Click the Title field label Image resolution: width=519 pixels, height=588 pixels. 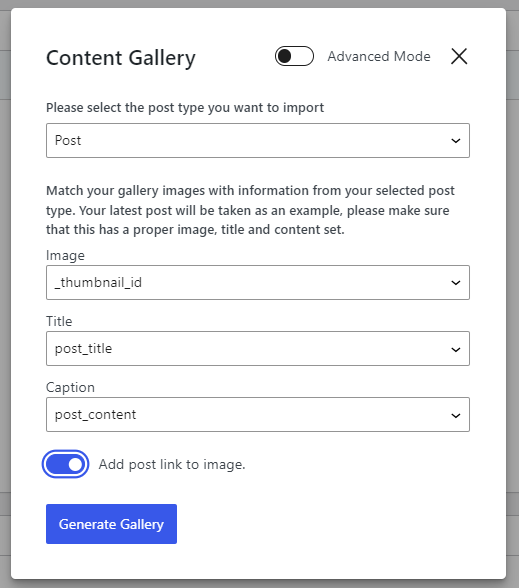click(x=59, y=321)
